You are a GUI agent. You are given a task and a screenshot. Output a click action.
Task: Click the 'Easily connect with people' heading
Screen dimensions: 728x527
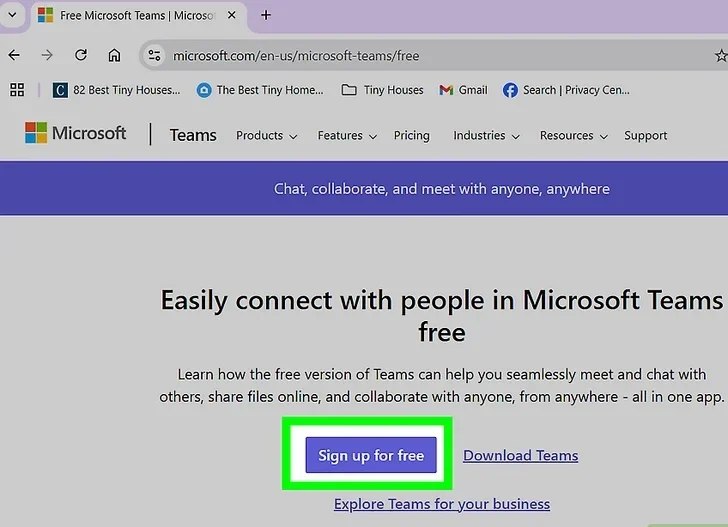(x=442, y=316)
